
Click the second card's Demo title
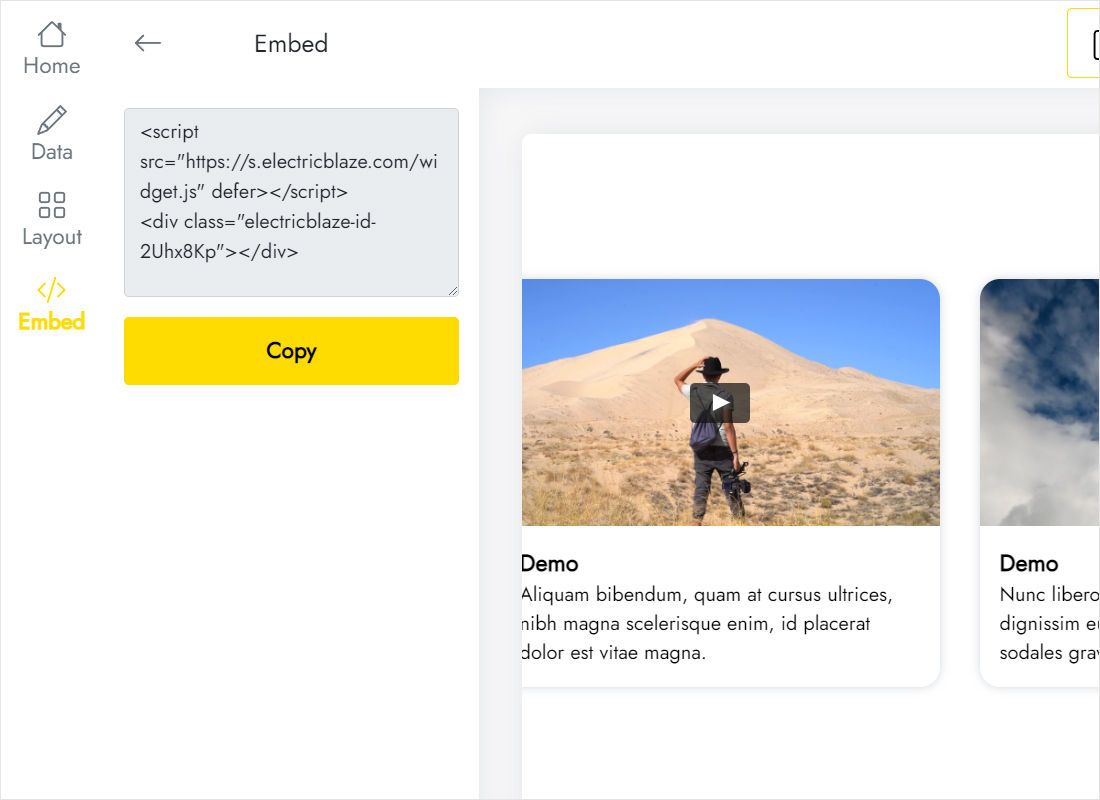[x=1028, y=564]
